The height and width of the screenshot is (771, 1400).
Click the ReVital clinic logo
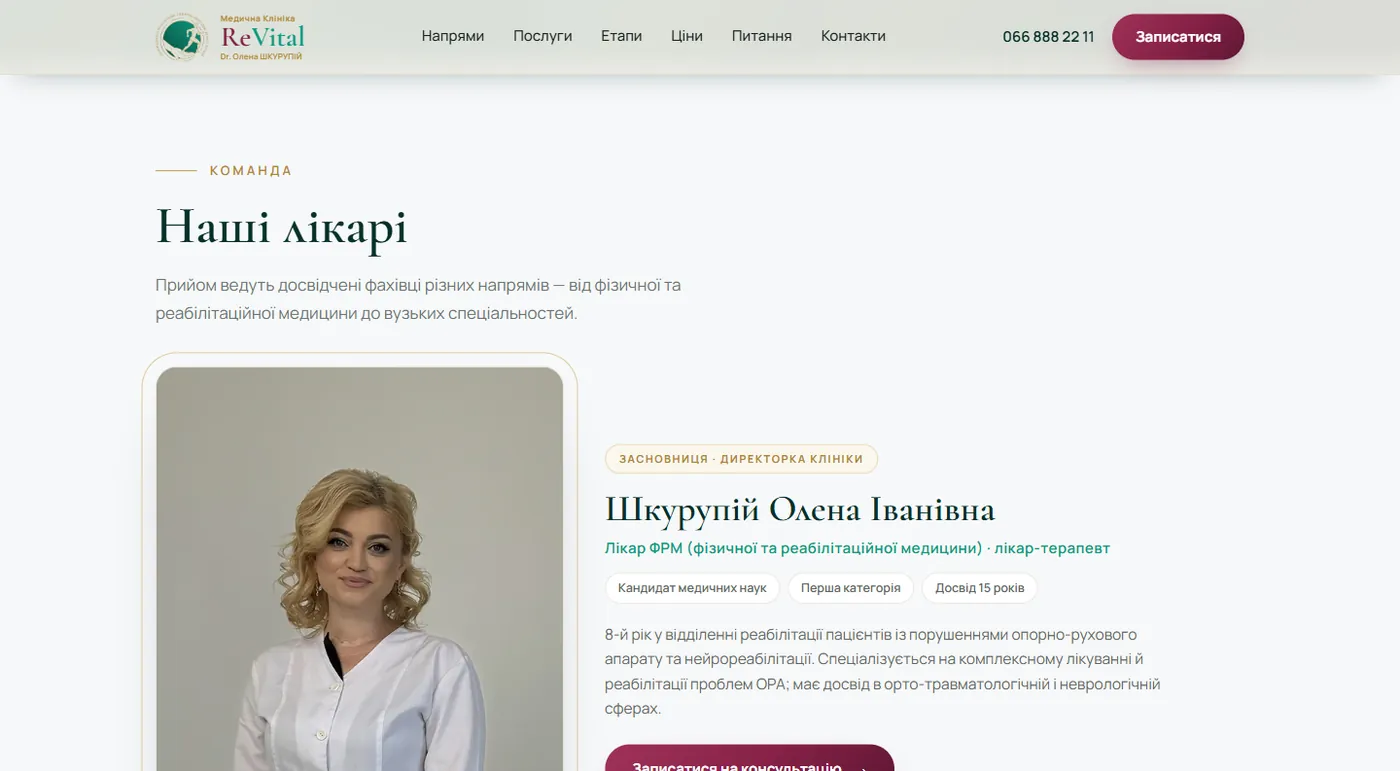230,37
